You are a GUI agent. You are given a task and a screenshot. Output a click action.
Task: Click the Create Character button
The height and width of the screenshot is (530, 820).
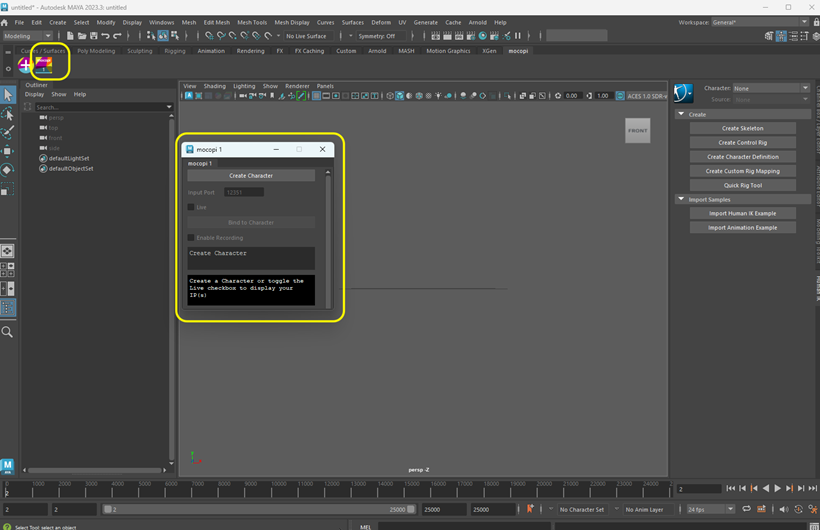pyautogui.click(x=251, y=176)
